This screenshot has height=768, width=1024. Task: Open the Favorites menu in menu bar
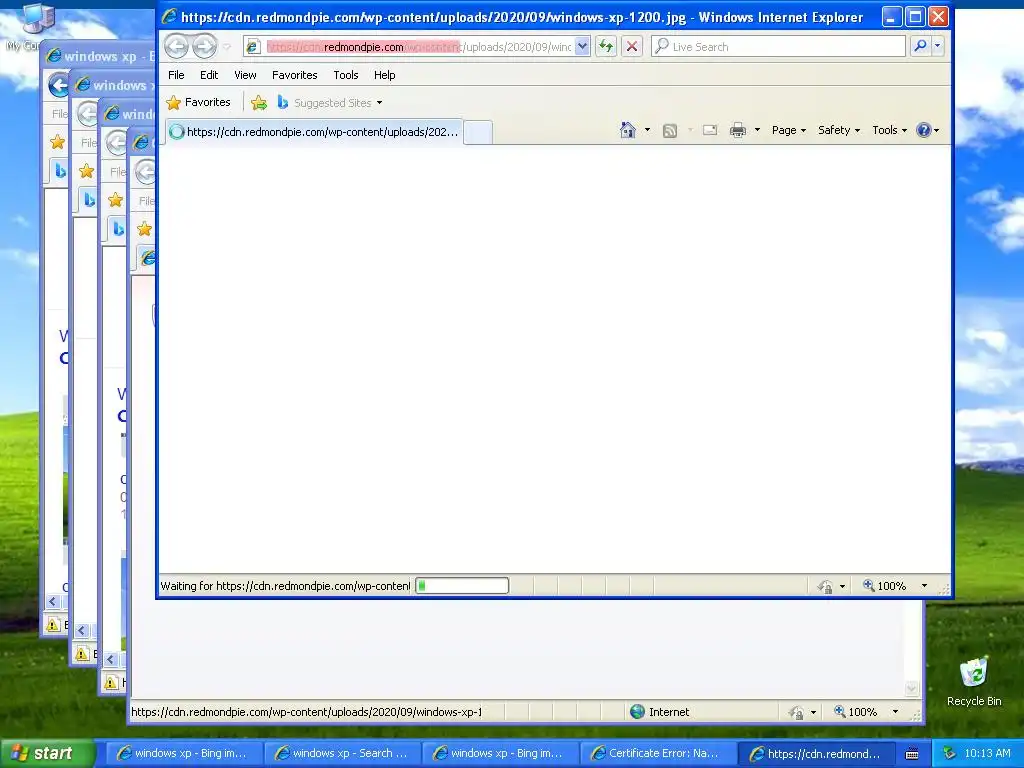click(295, 75)
